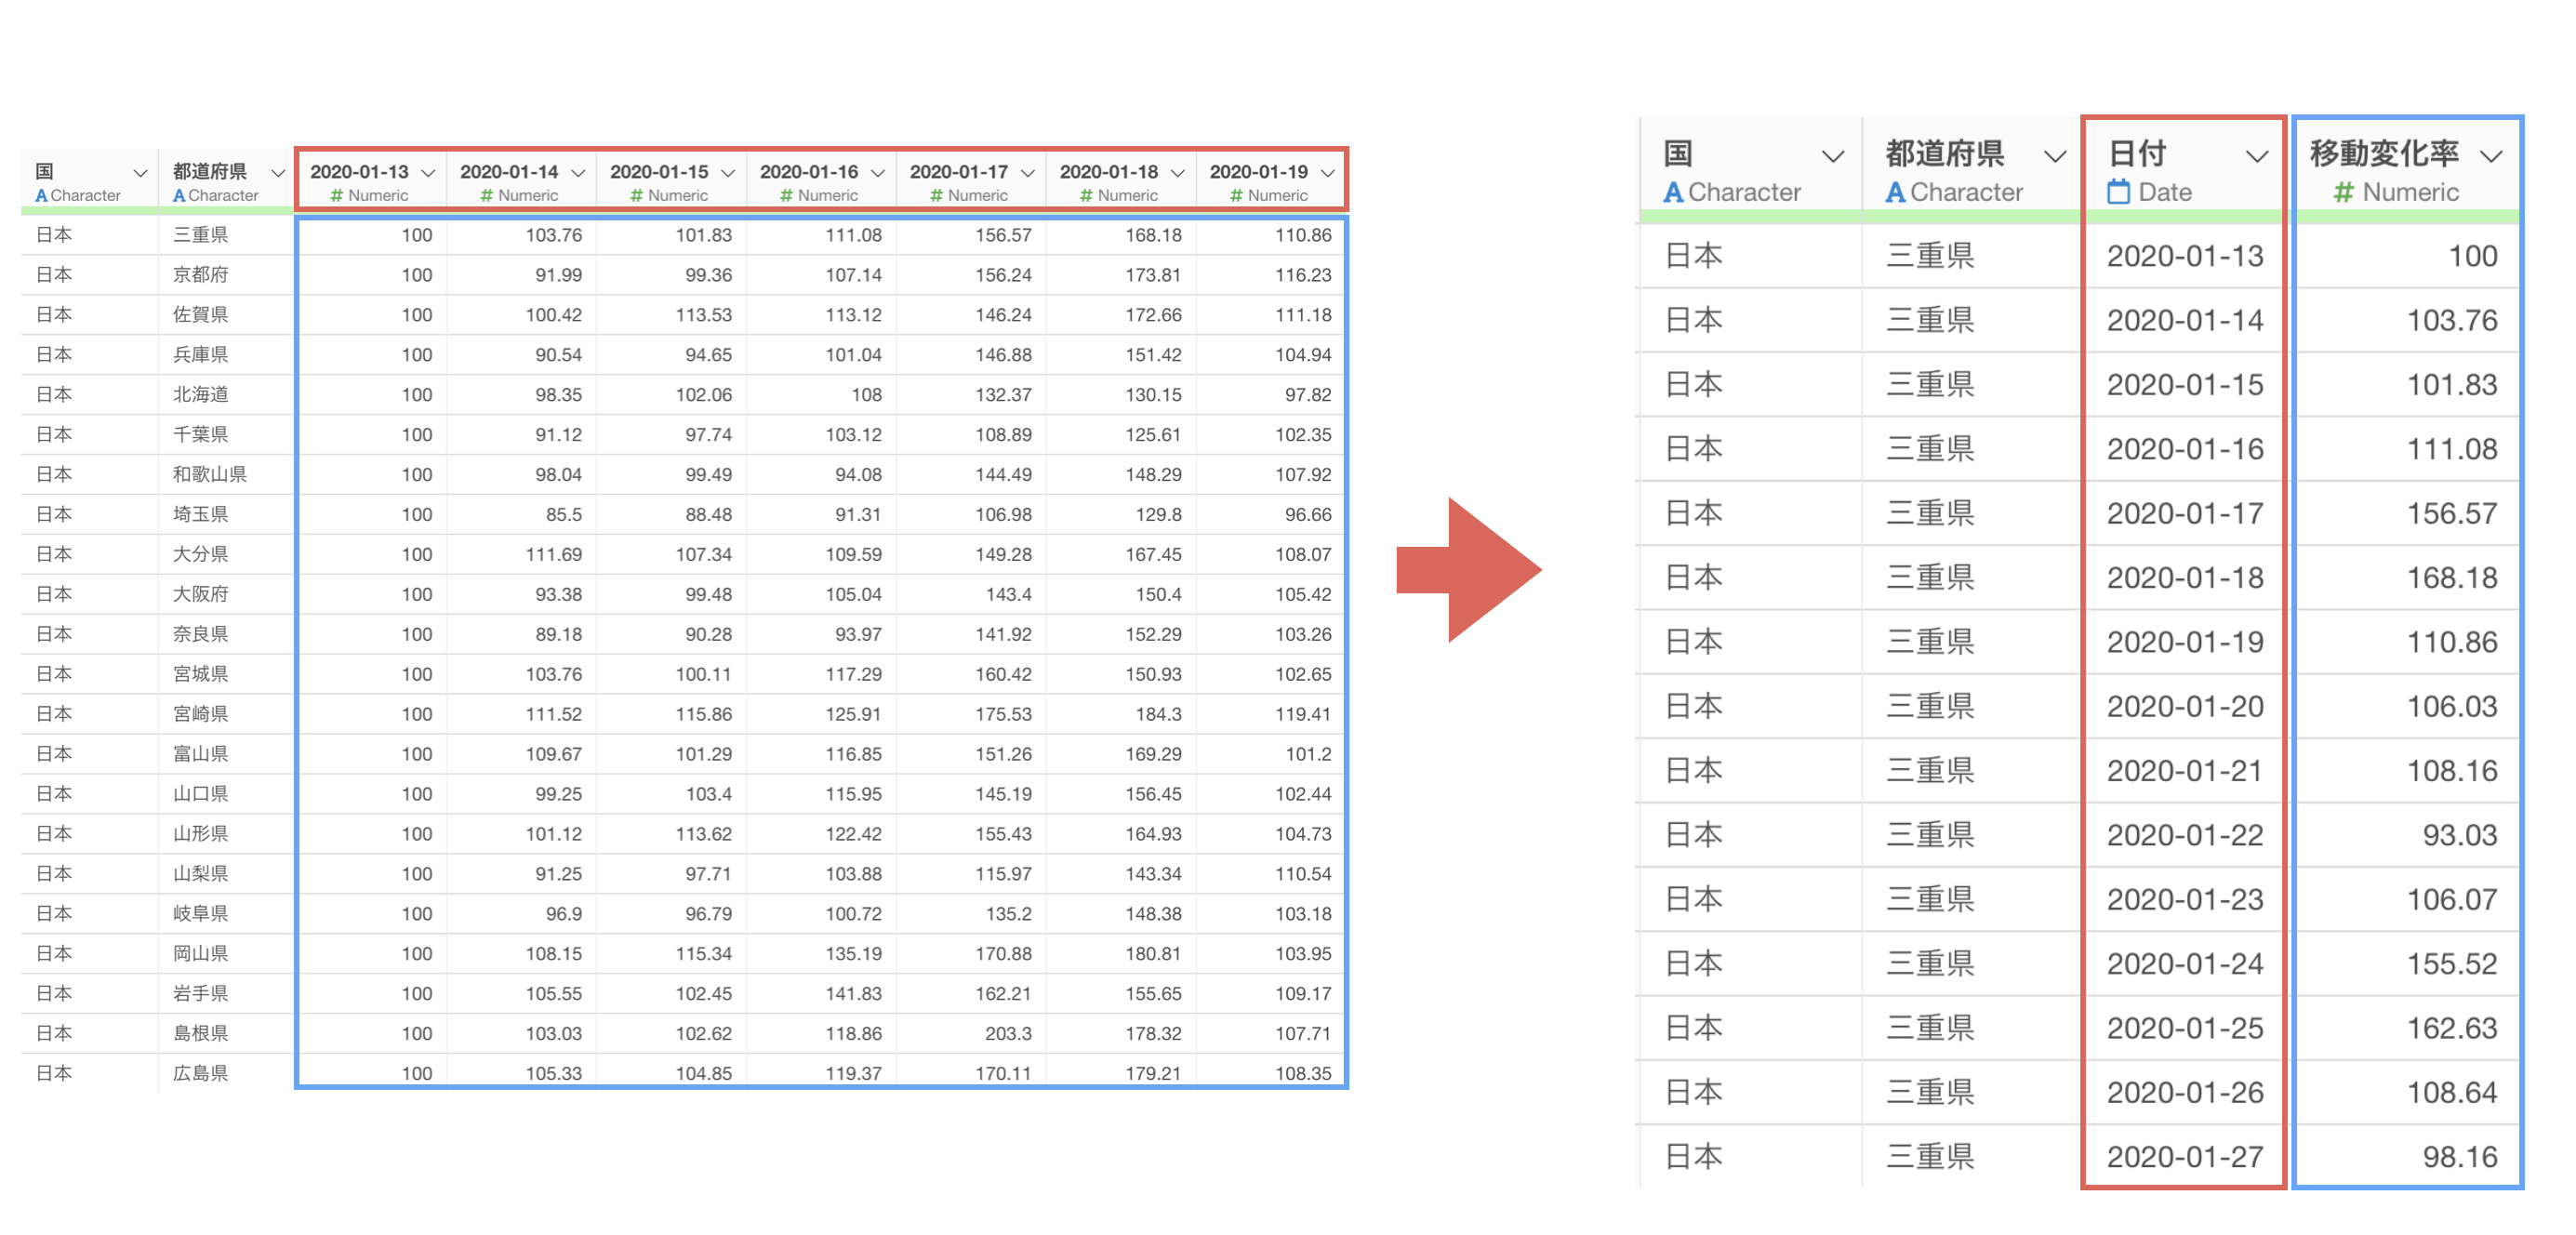Click the 2020-01-24 date cell

coord(2185,964)
